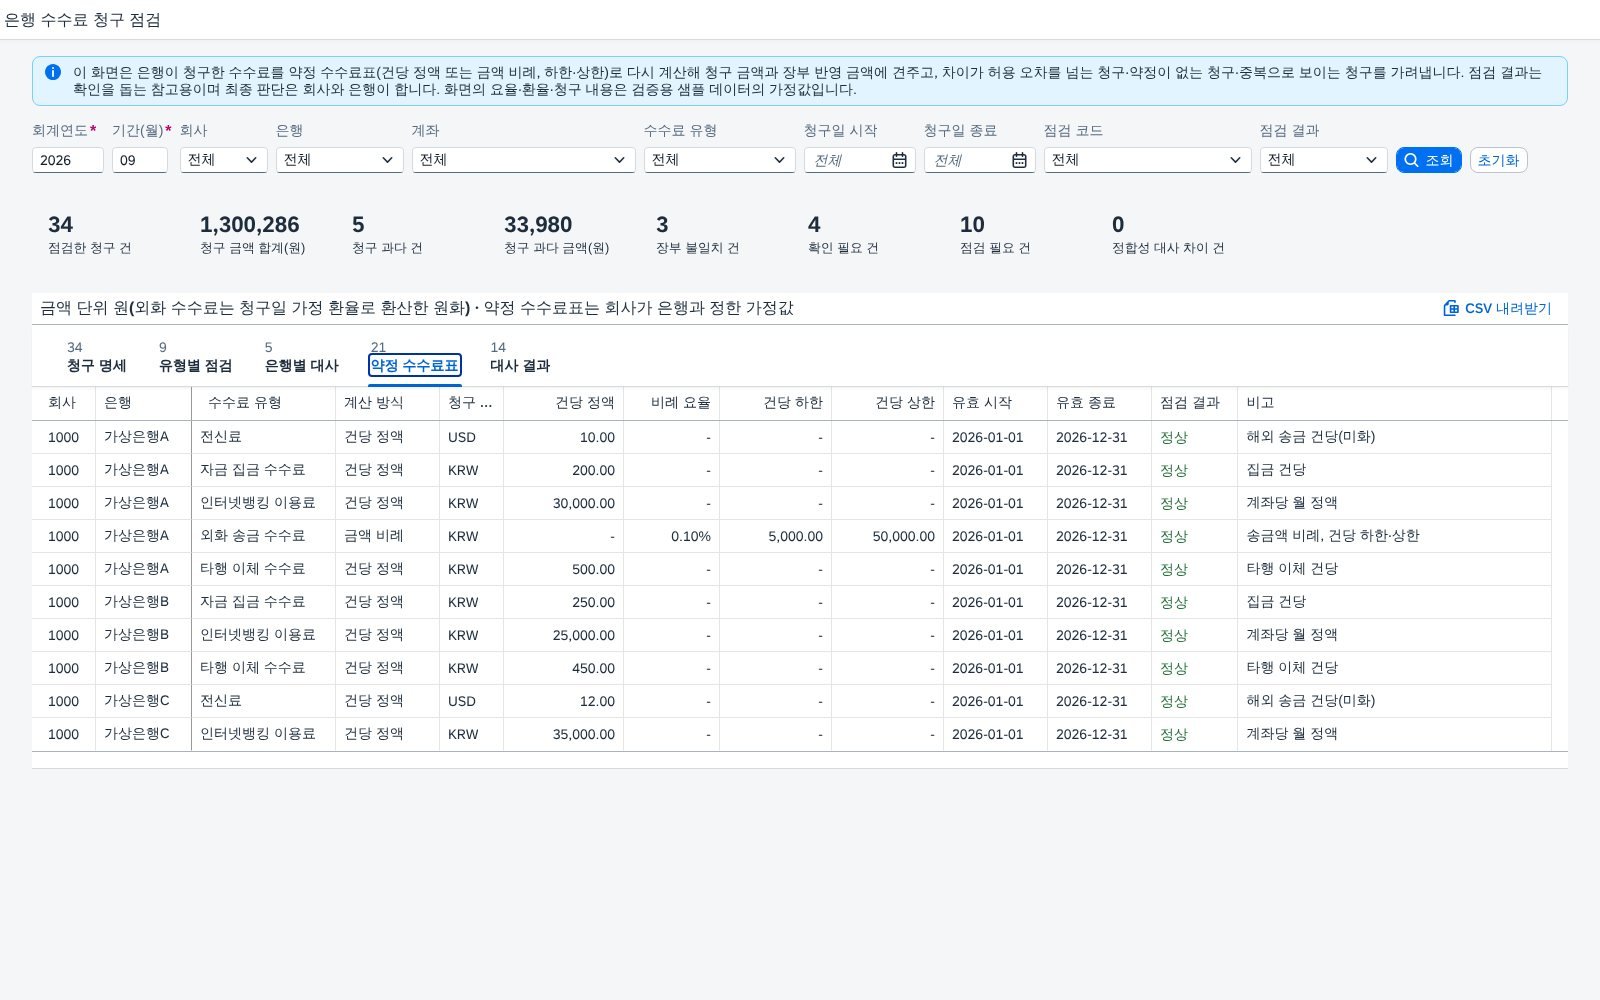Viewport: 1600px width, 1000px height.
Task: Open the 계좌 combo box
Action: [524, 160]
